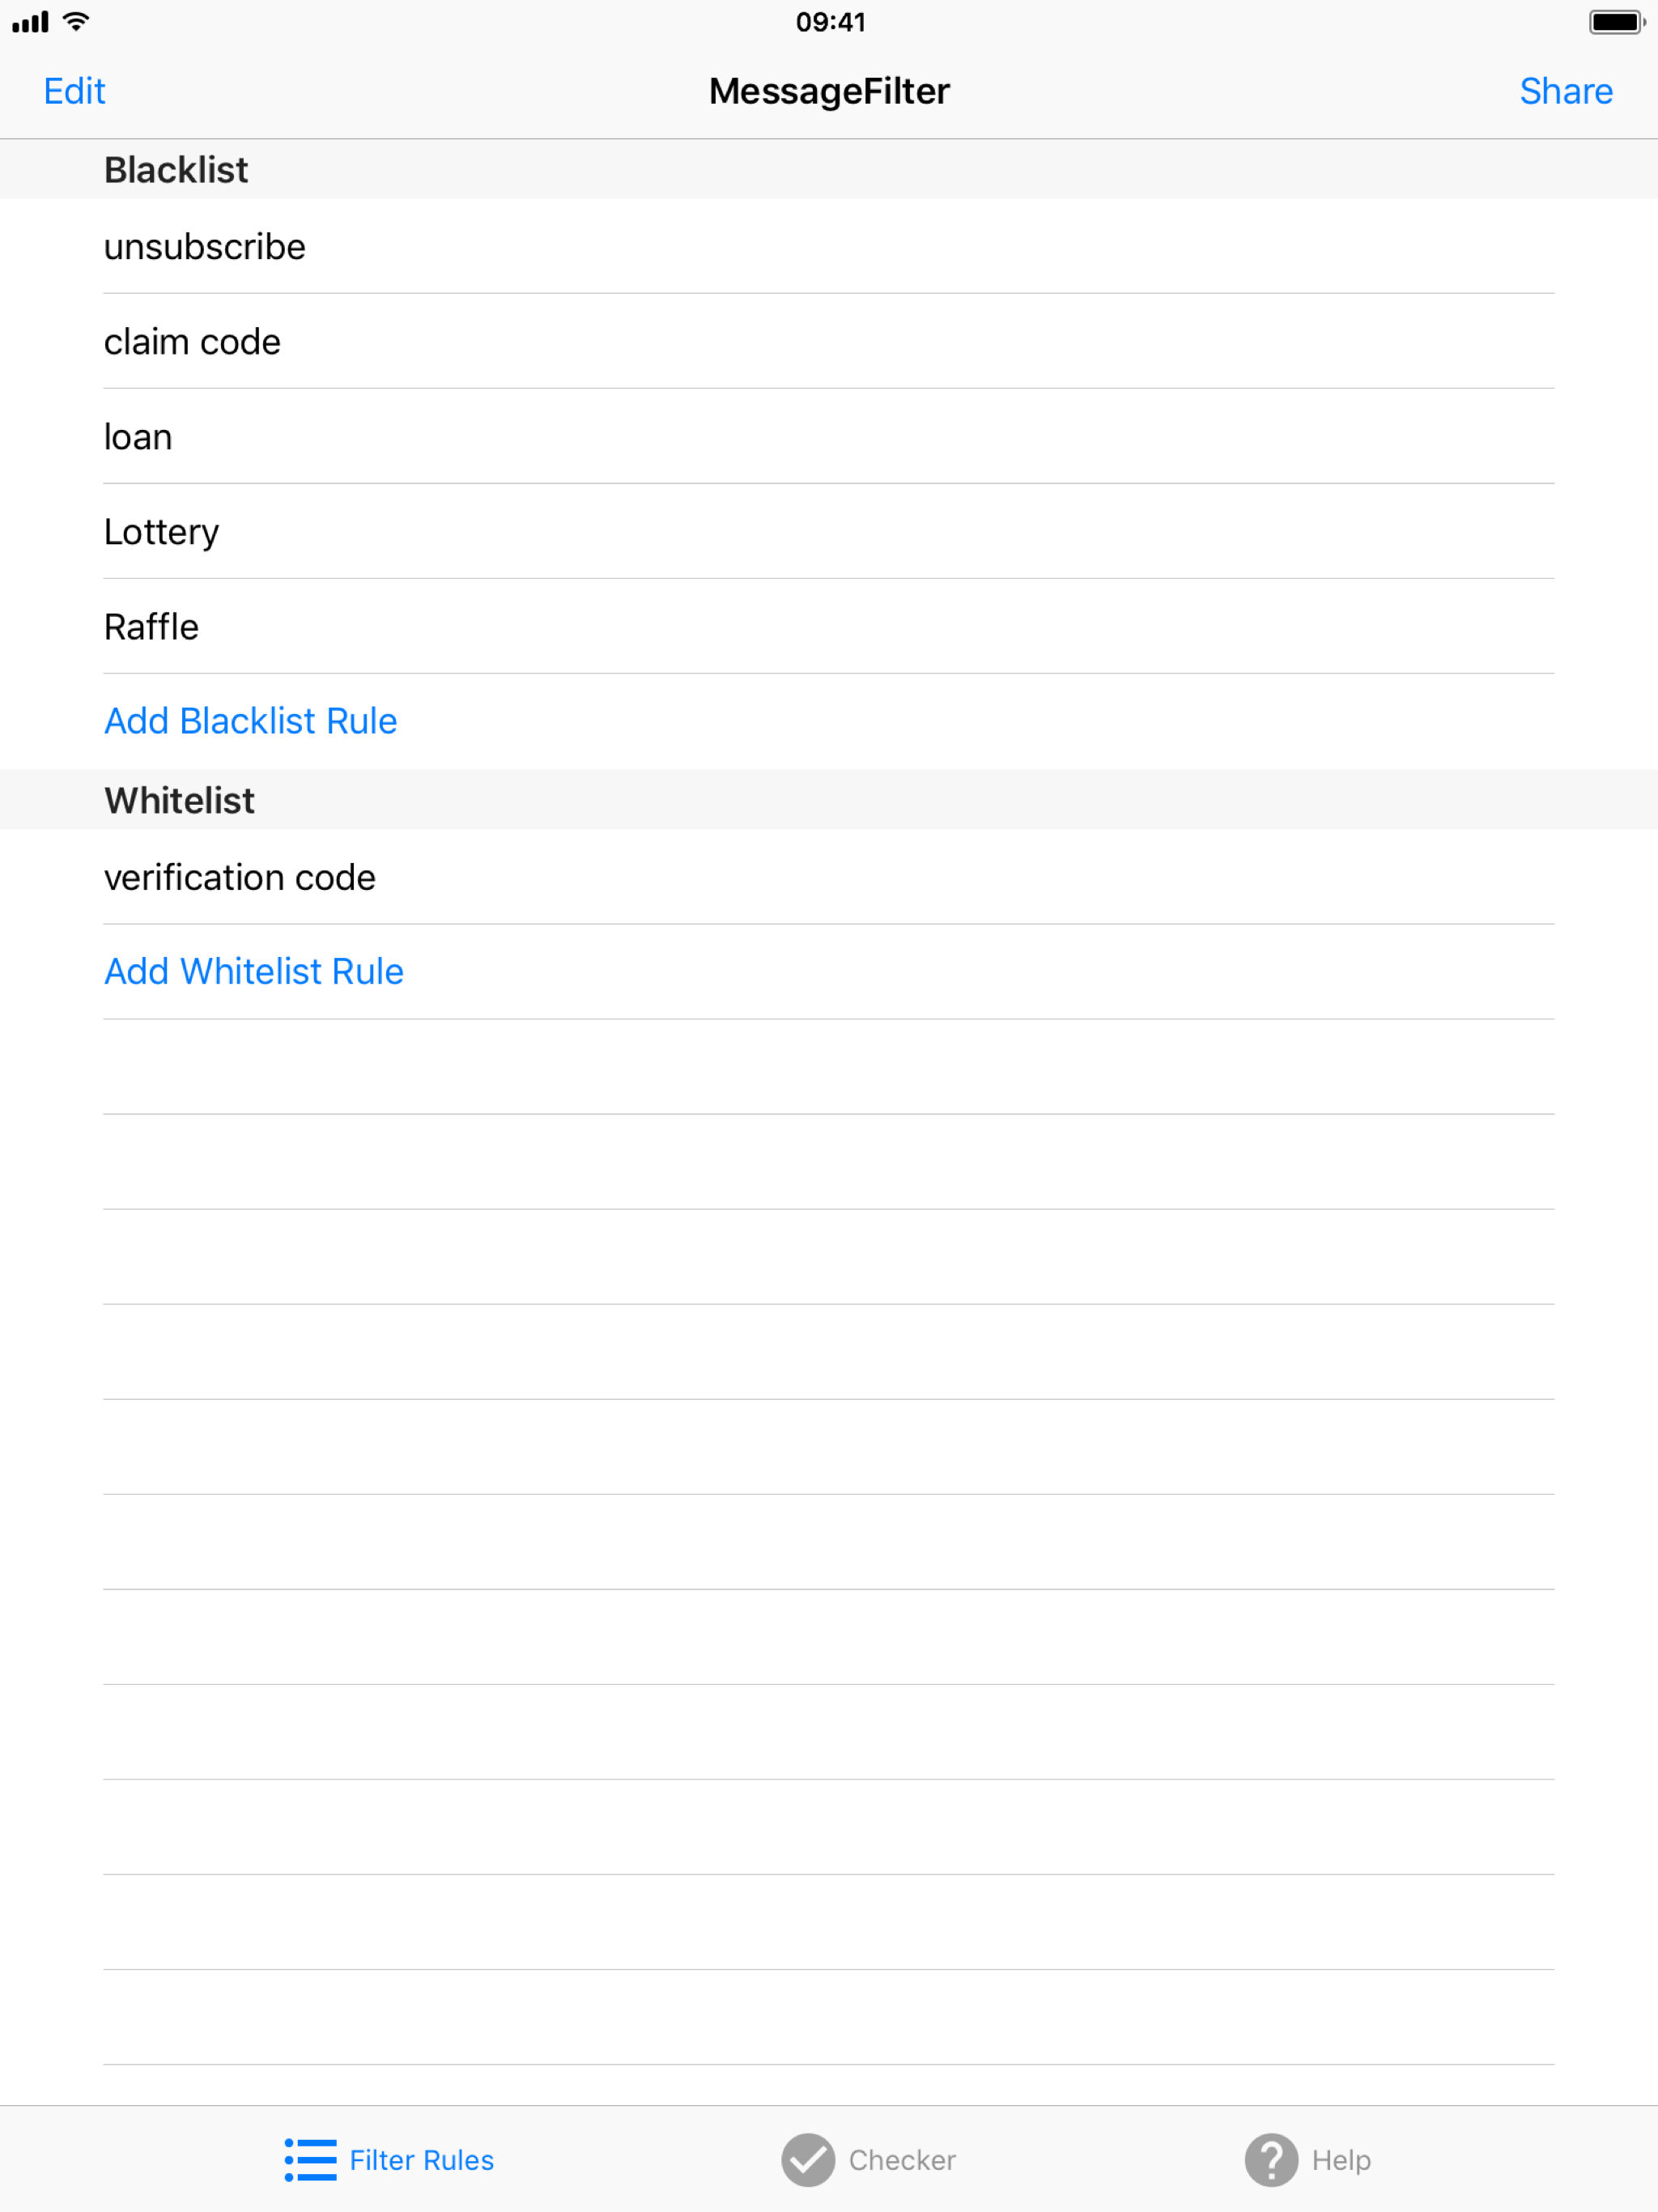Tap the Wi-Fi status icon
The height and width of the screenshot is (2212, 1658).
(76, 22)
